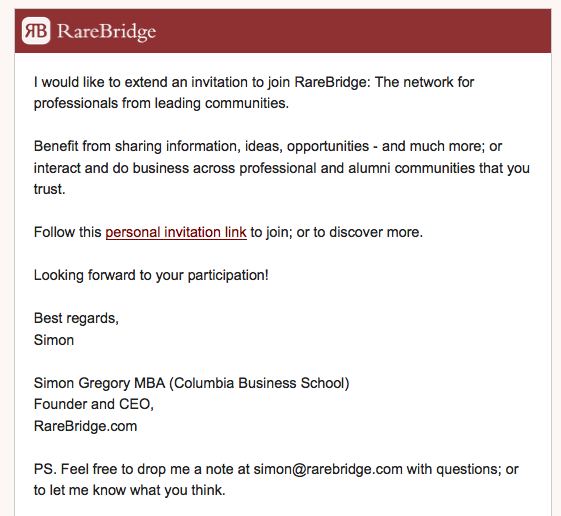Screen dimensions: 561x516
Task: Click the "I would like to extend" sentence
Action: coord(254,82)
